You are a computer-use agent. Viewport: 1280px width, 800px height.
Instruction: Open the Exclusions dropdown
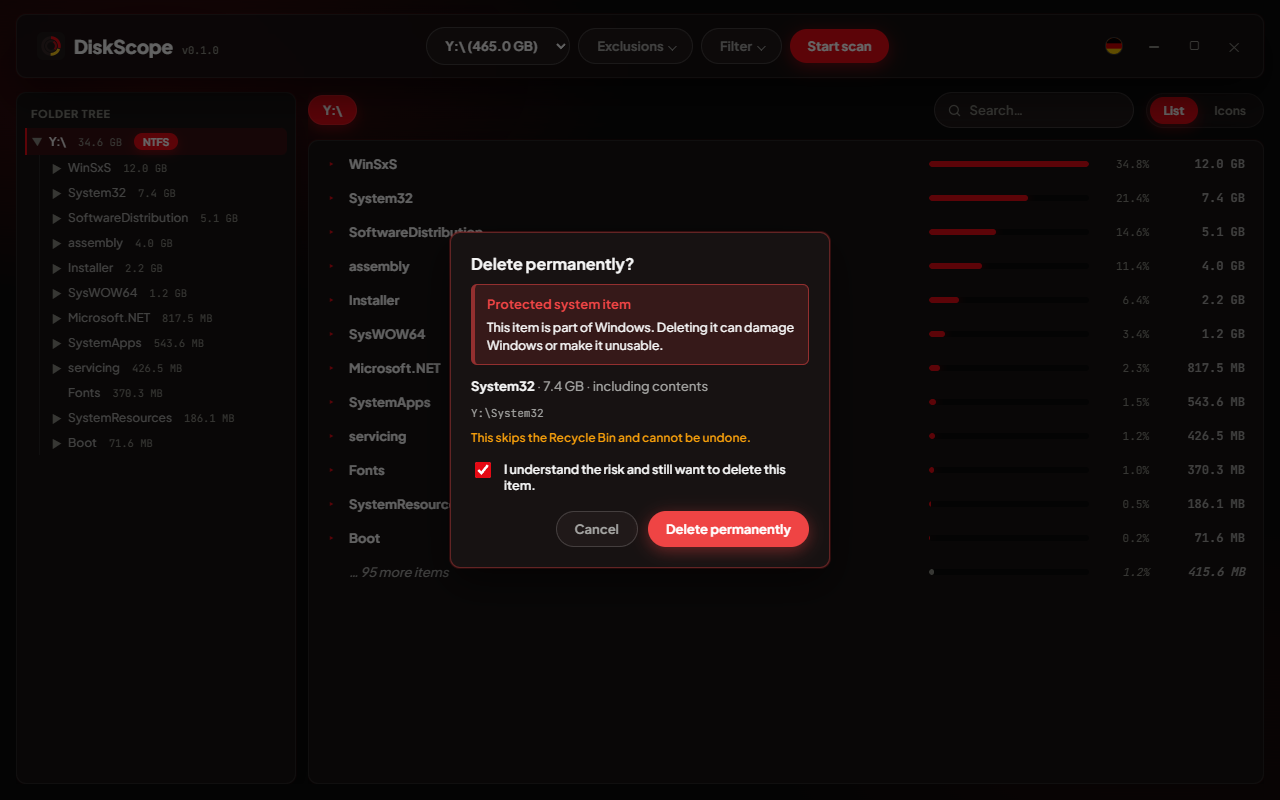point(636,46)
